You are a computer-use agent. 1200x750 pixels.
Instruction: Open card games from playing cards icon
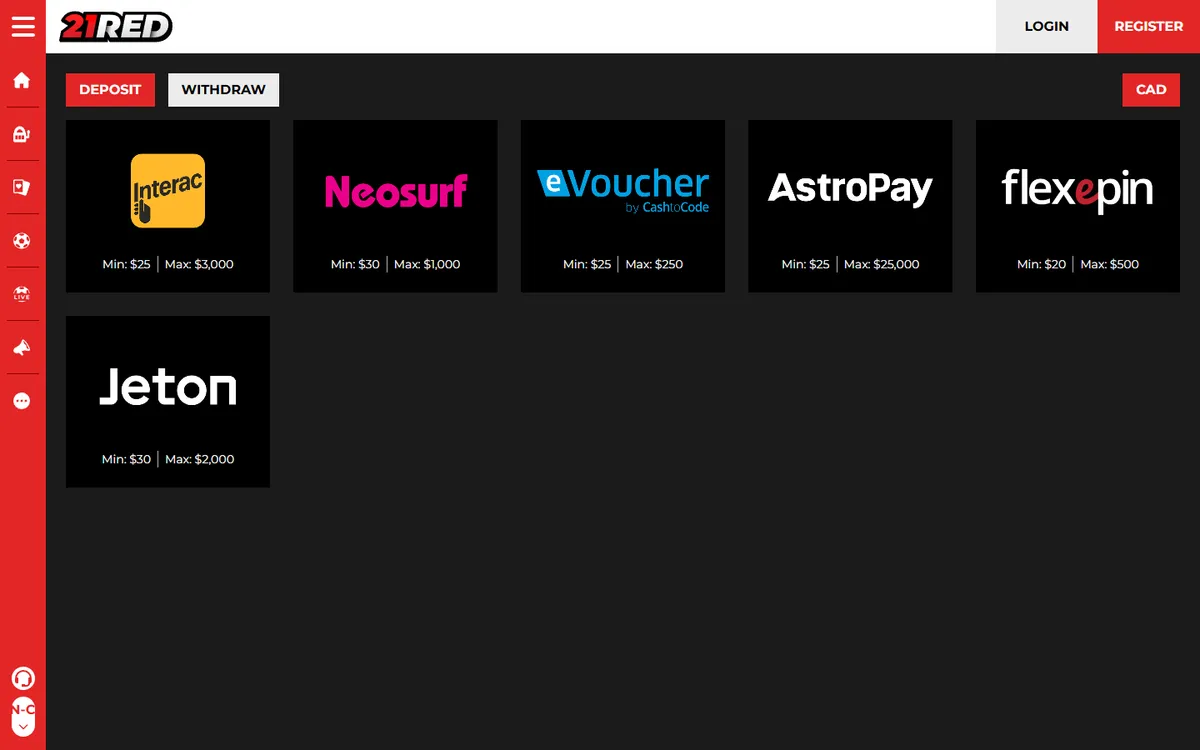point(22,187)
